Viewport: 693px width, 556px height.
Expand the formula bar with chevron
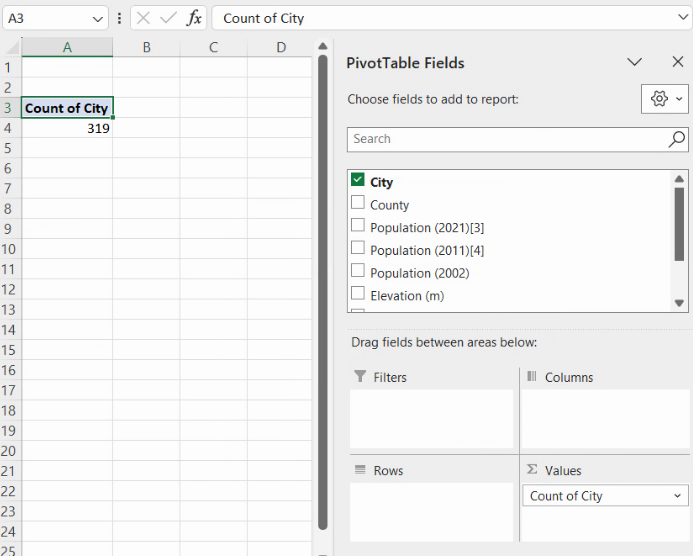point(681,18)
